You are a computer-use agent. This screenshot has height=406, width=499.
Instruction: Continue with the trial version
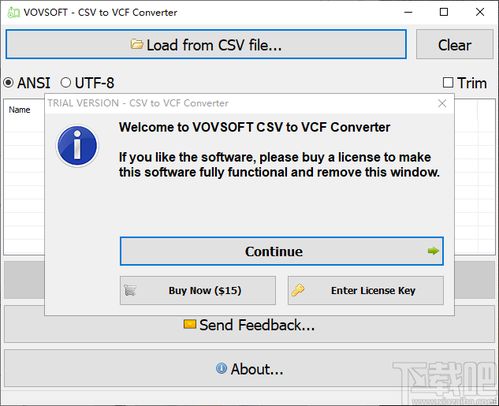coord(282,251)
